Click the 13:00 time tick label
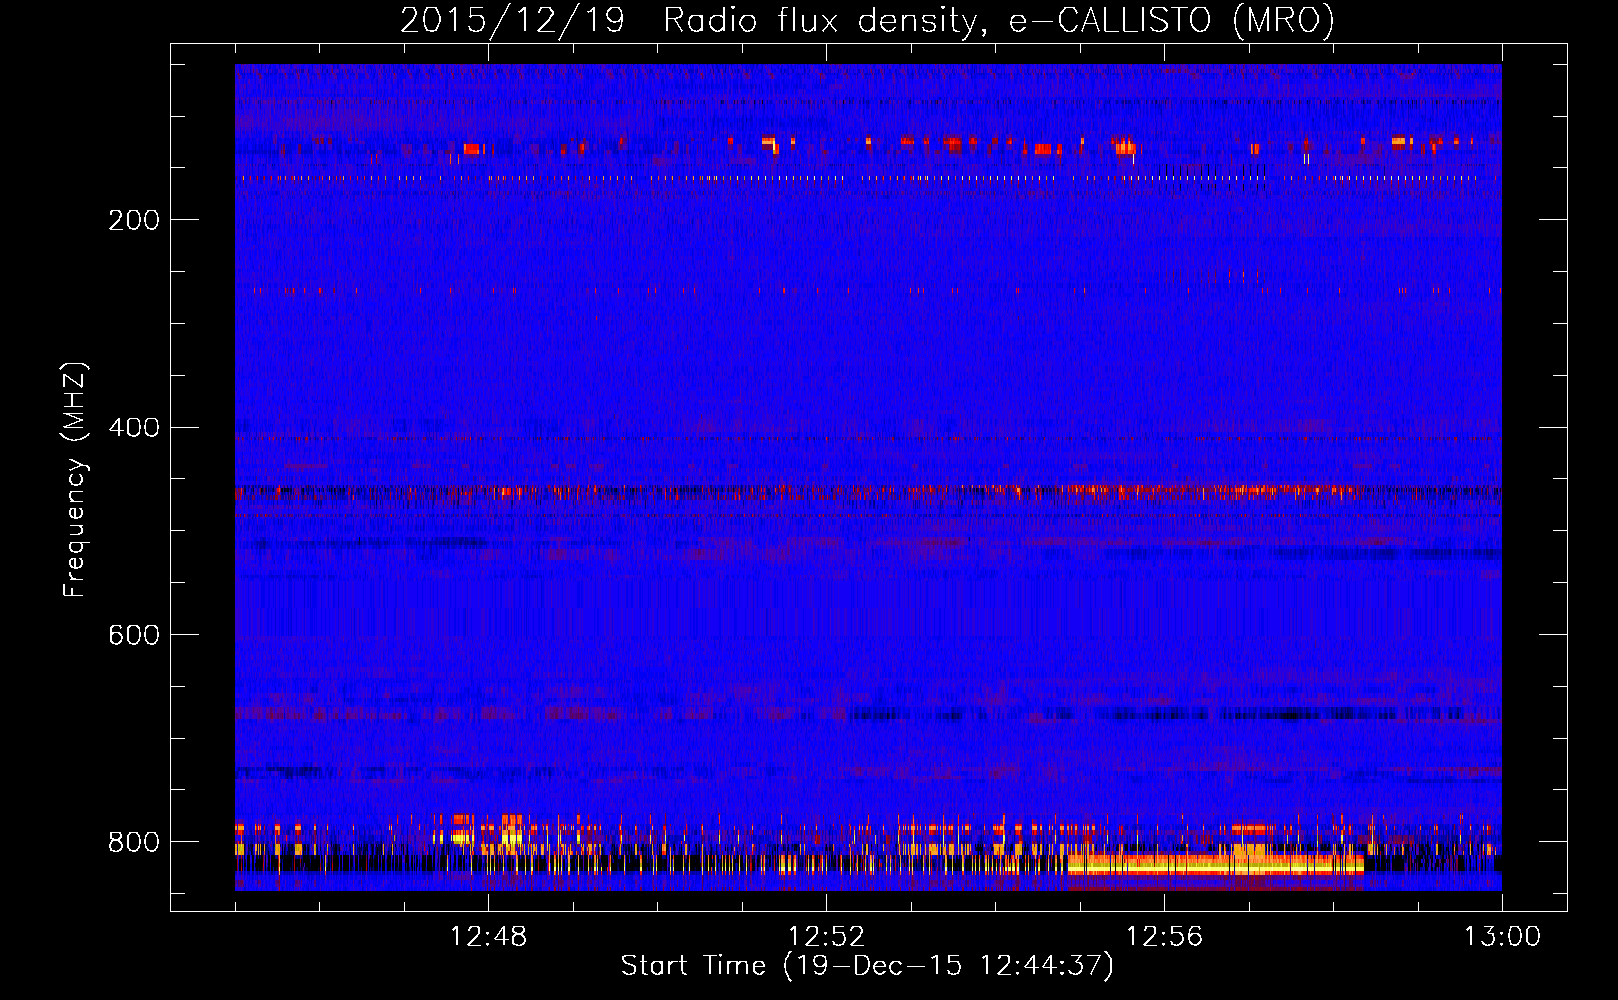The image size is (1618, 1000). [x=1502, y=937]
